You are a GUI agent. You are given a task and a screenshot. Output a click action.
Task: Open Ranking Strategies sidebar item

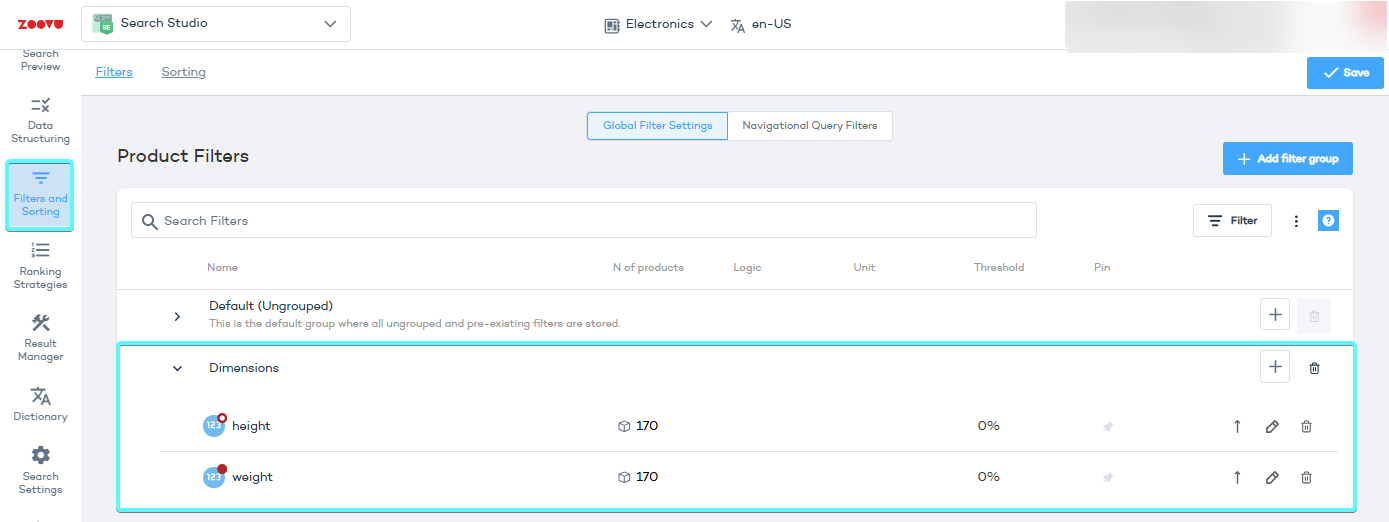[x=40, y=265]
